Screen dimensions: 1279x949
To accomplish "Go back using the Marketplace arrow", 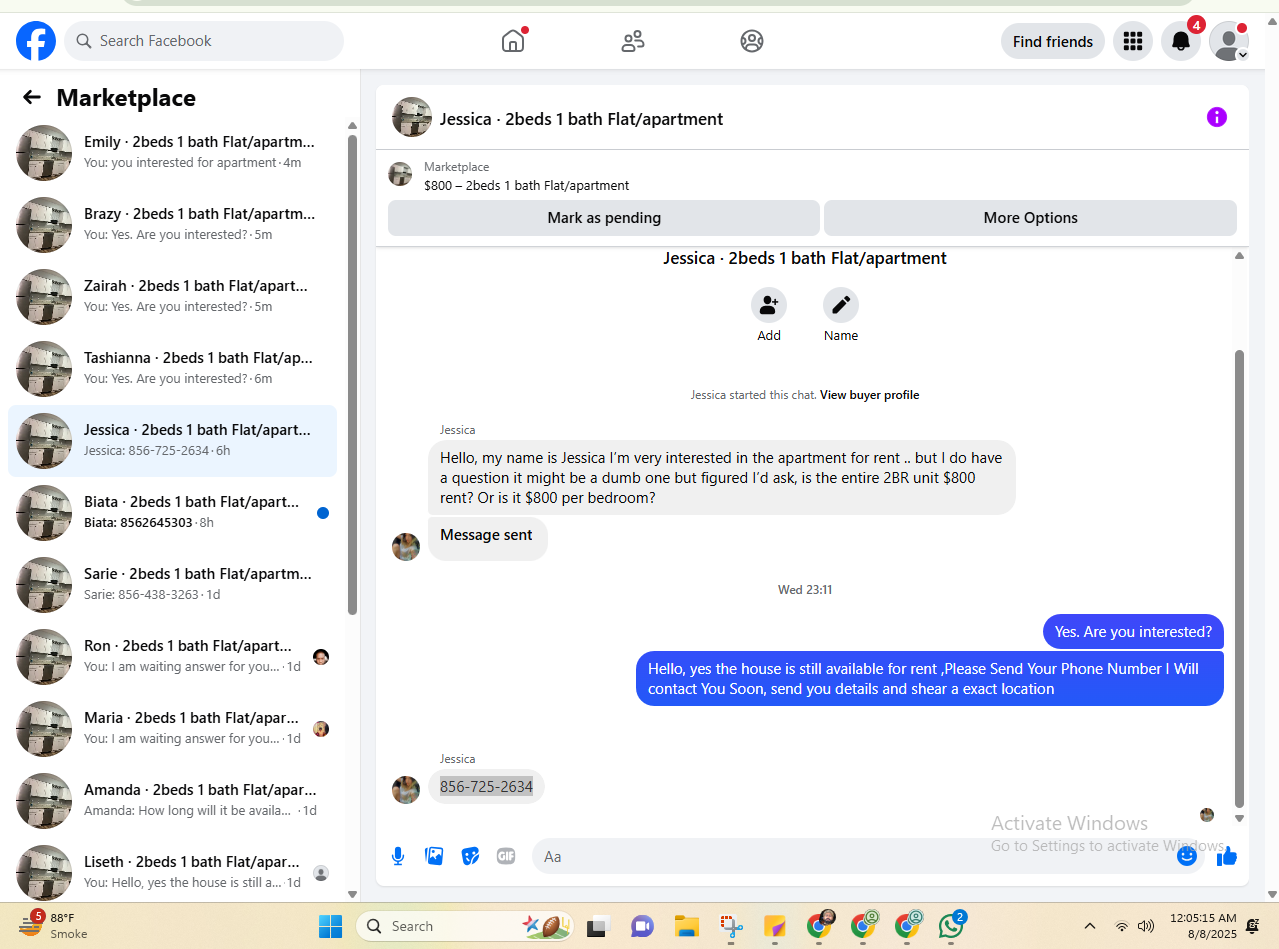I will 32,97.
